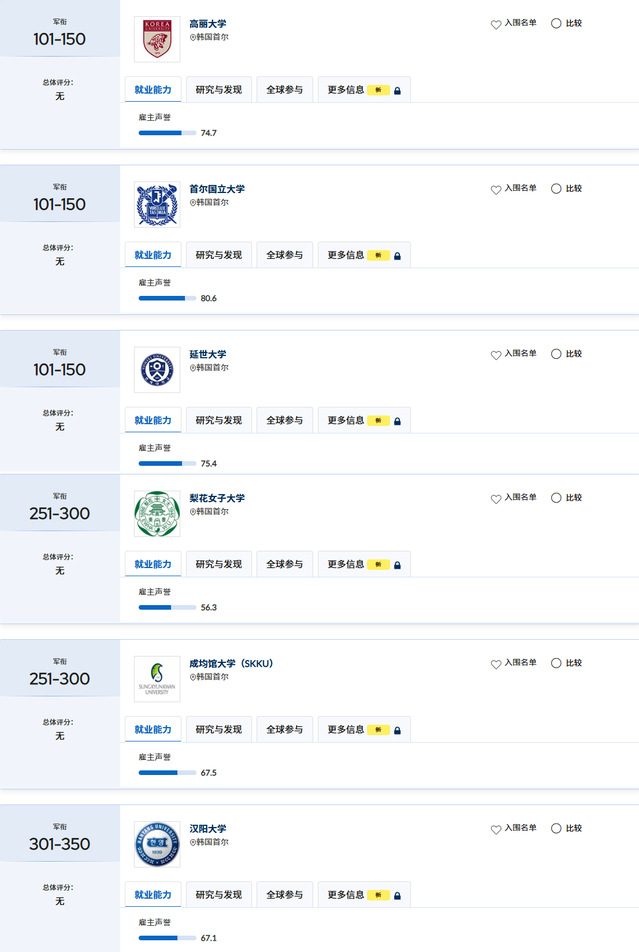Toggle the 比较 radio button for 高丽大学
The height and width of the screenshot is (952, 639).
(x=556, y=23)
